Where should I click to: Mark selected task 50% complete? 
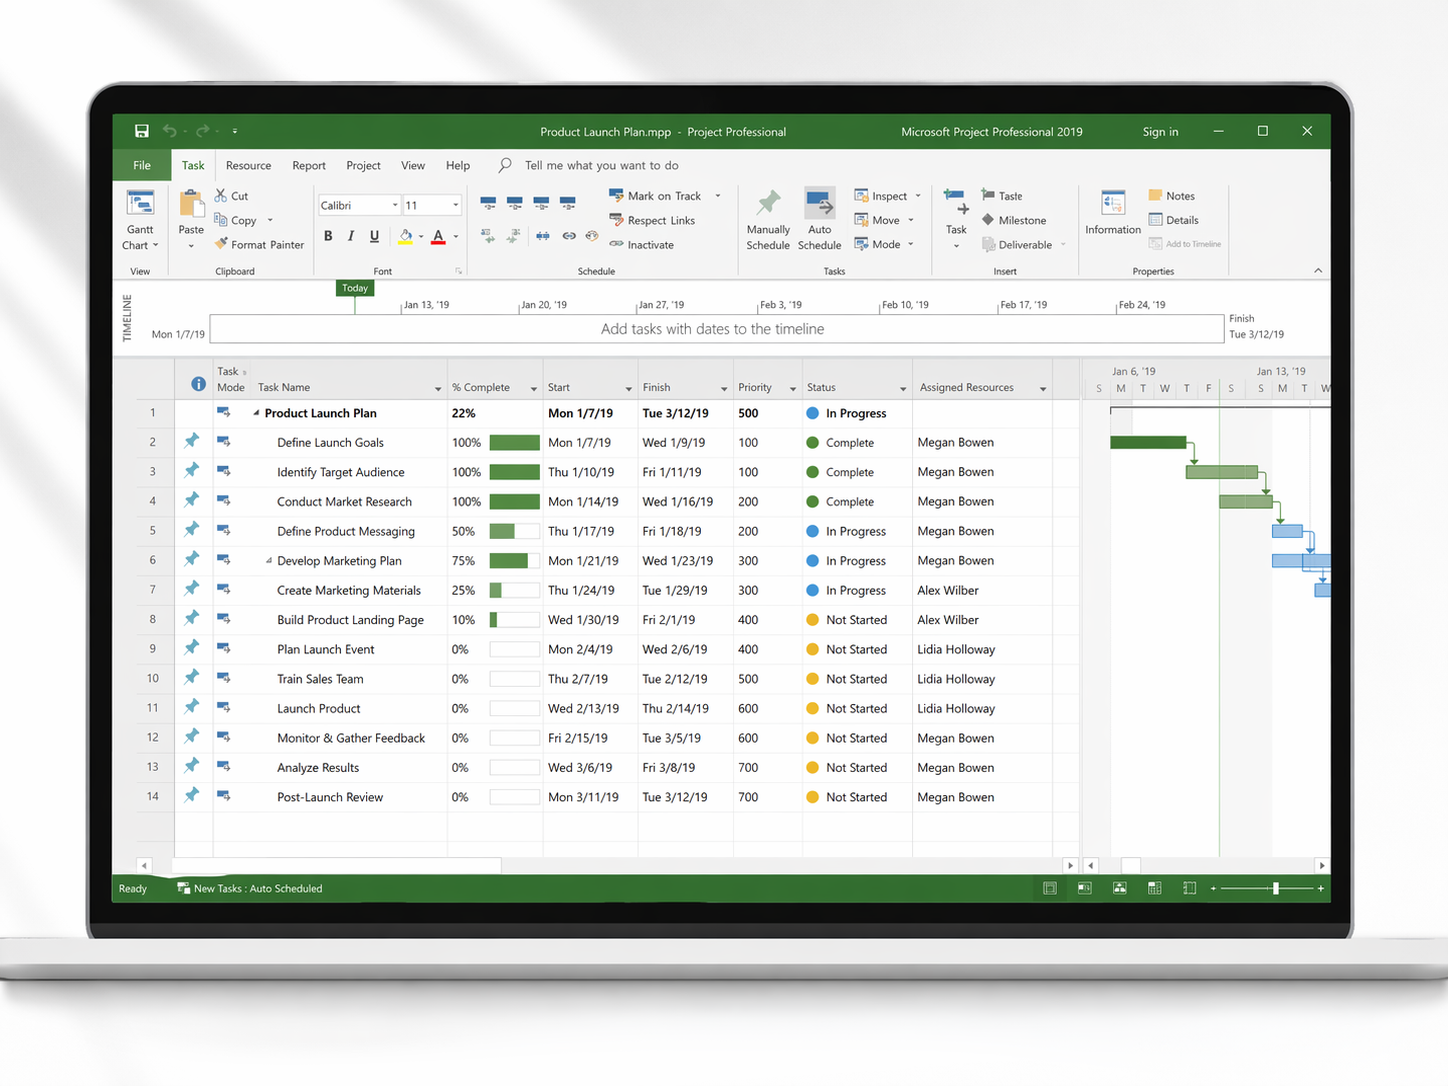coord(541,203)
